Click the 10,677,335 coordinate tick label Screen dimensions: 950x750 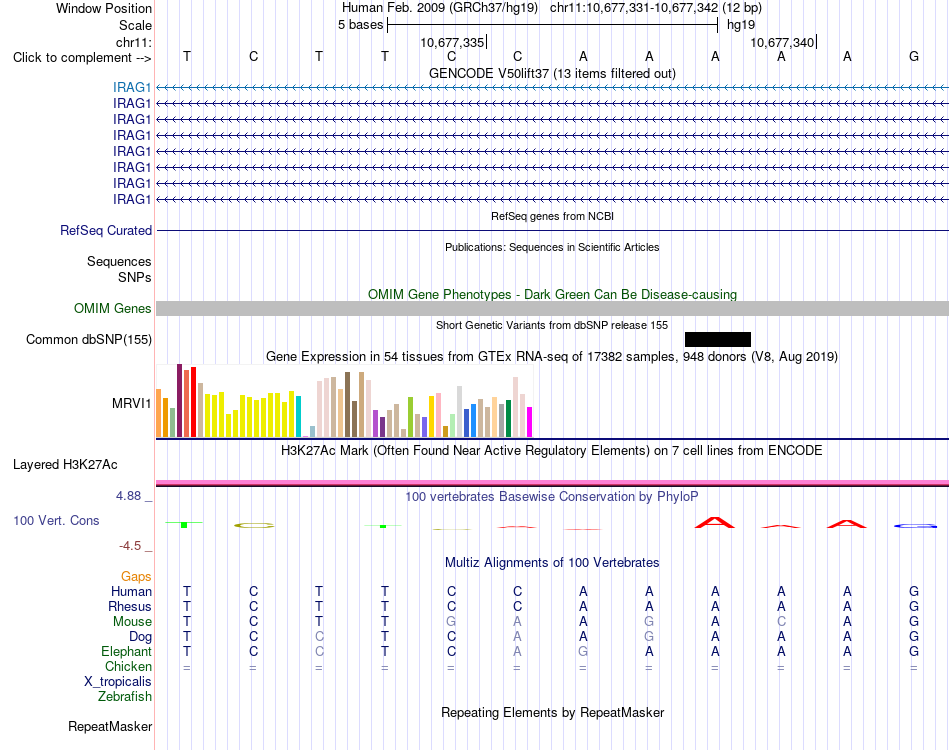pyautogui.click(x=452, y=42)
